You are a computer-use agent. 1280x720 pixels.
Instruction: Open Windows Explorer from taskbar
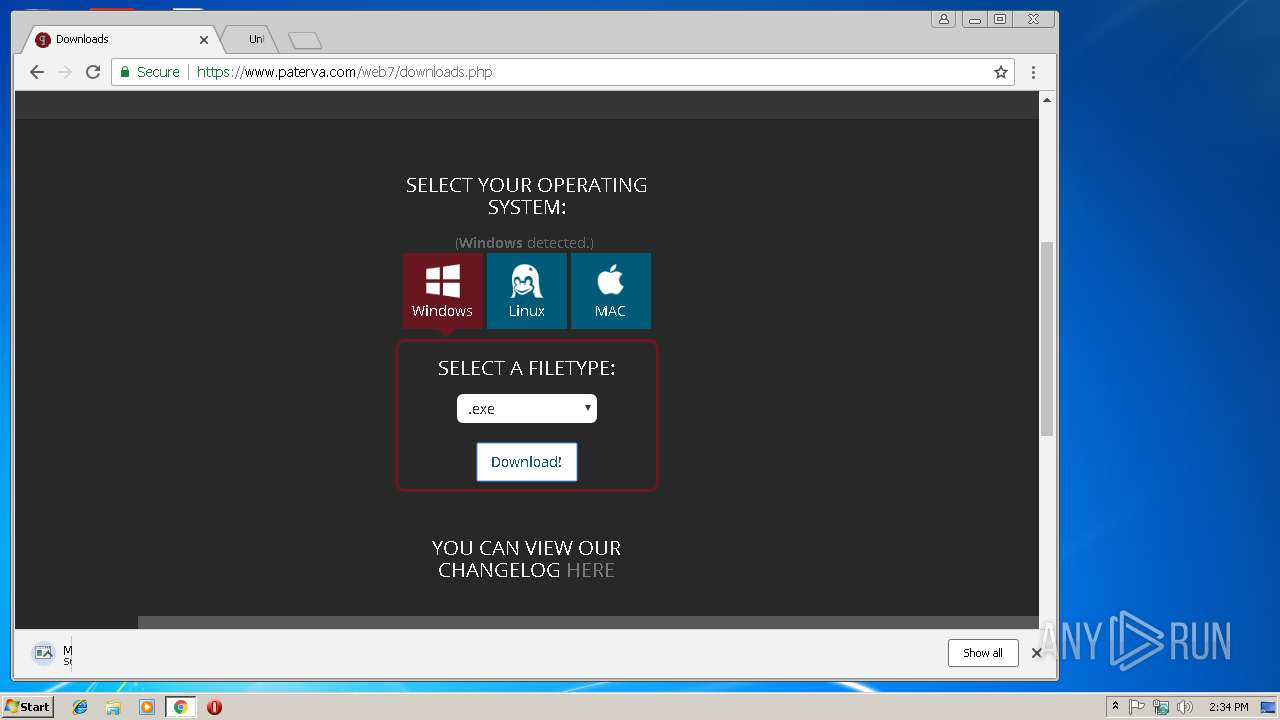(113, 707)
